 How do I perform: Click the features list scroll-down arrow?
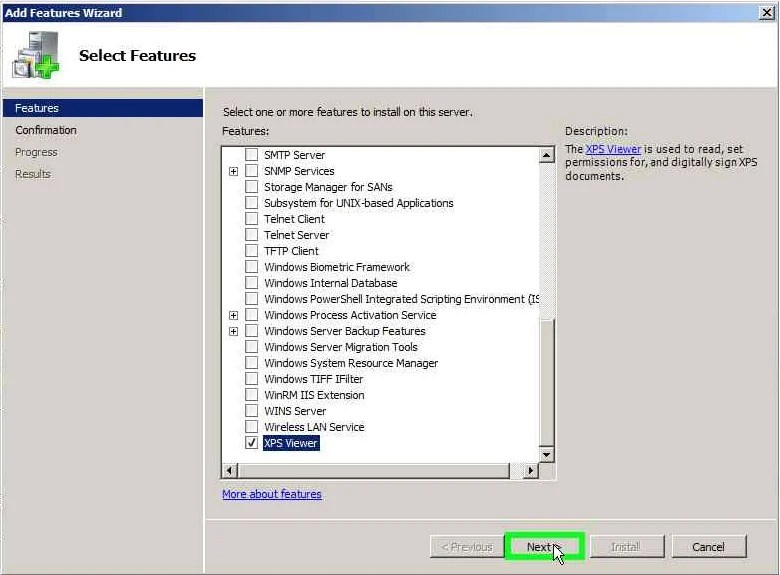[x=546, y=454]
